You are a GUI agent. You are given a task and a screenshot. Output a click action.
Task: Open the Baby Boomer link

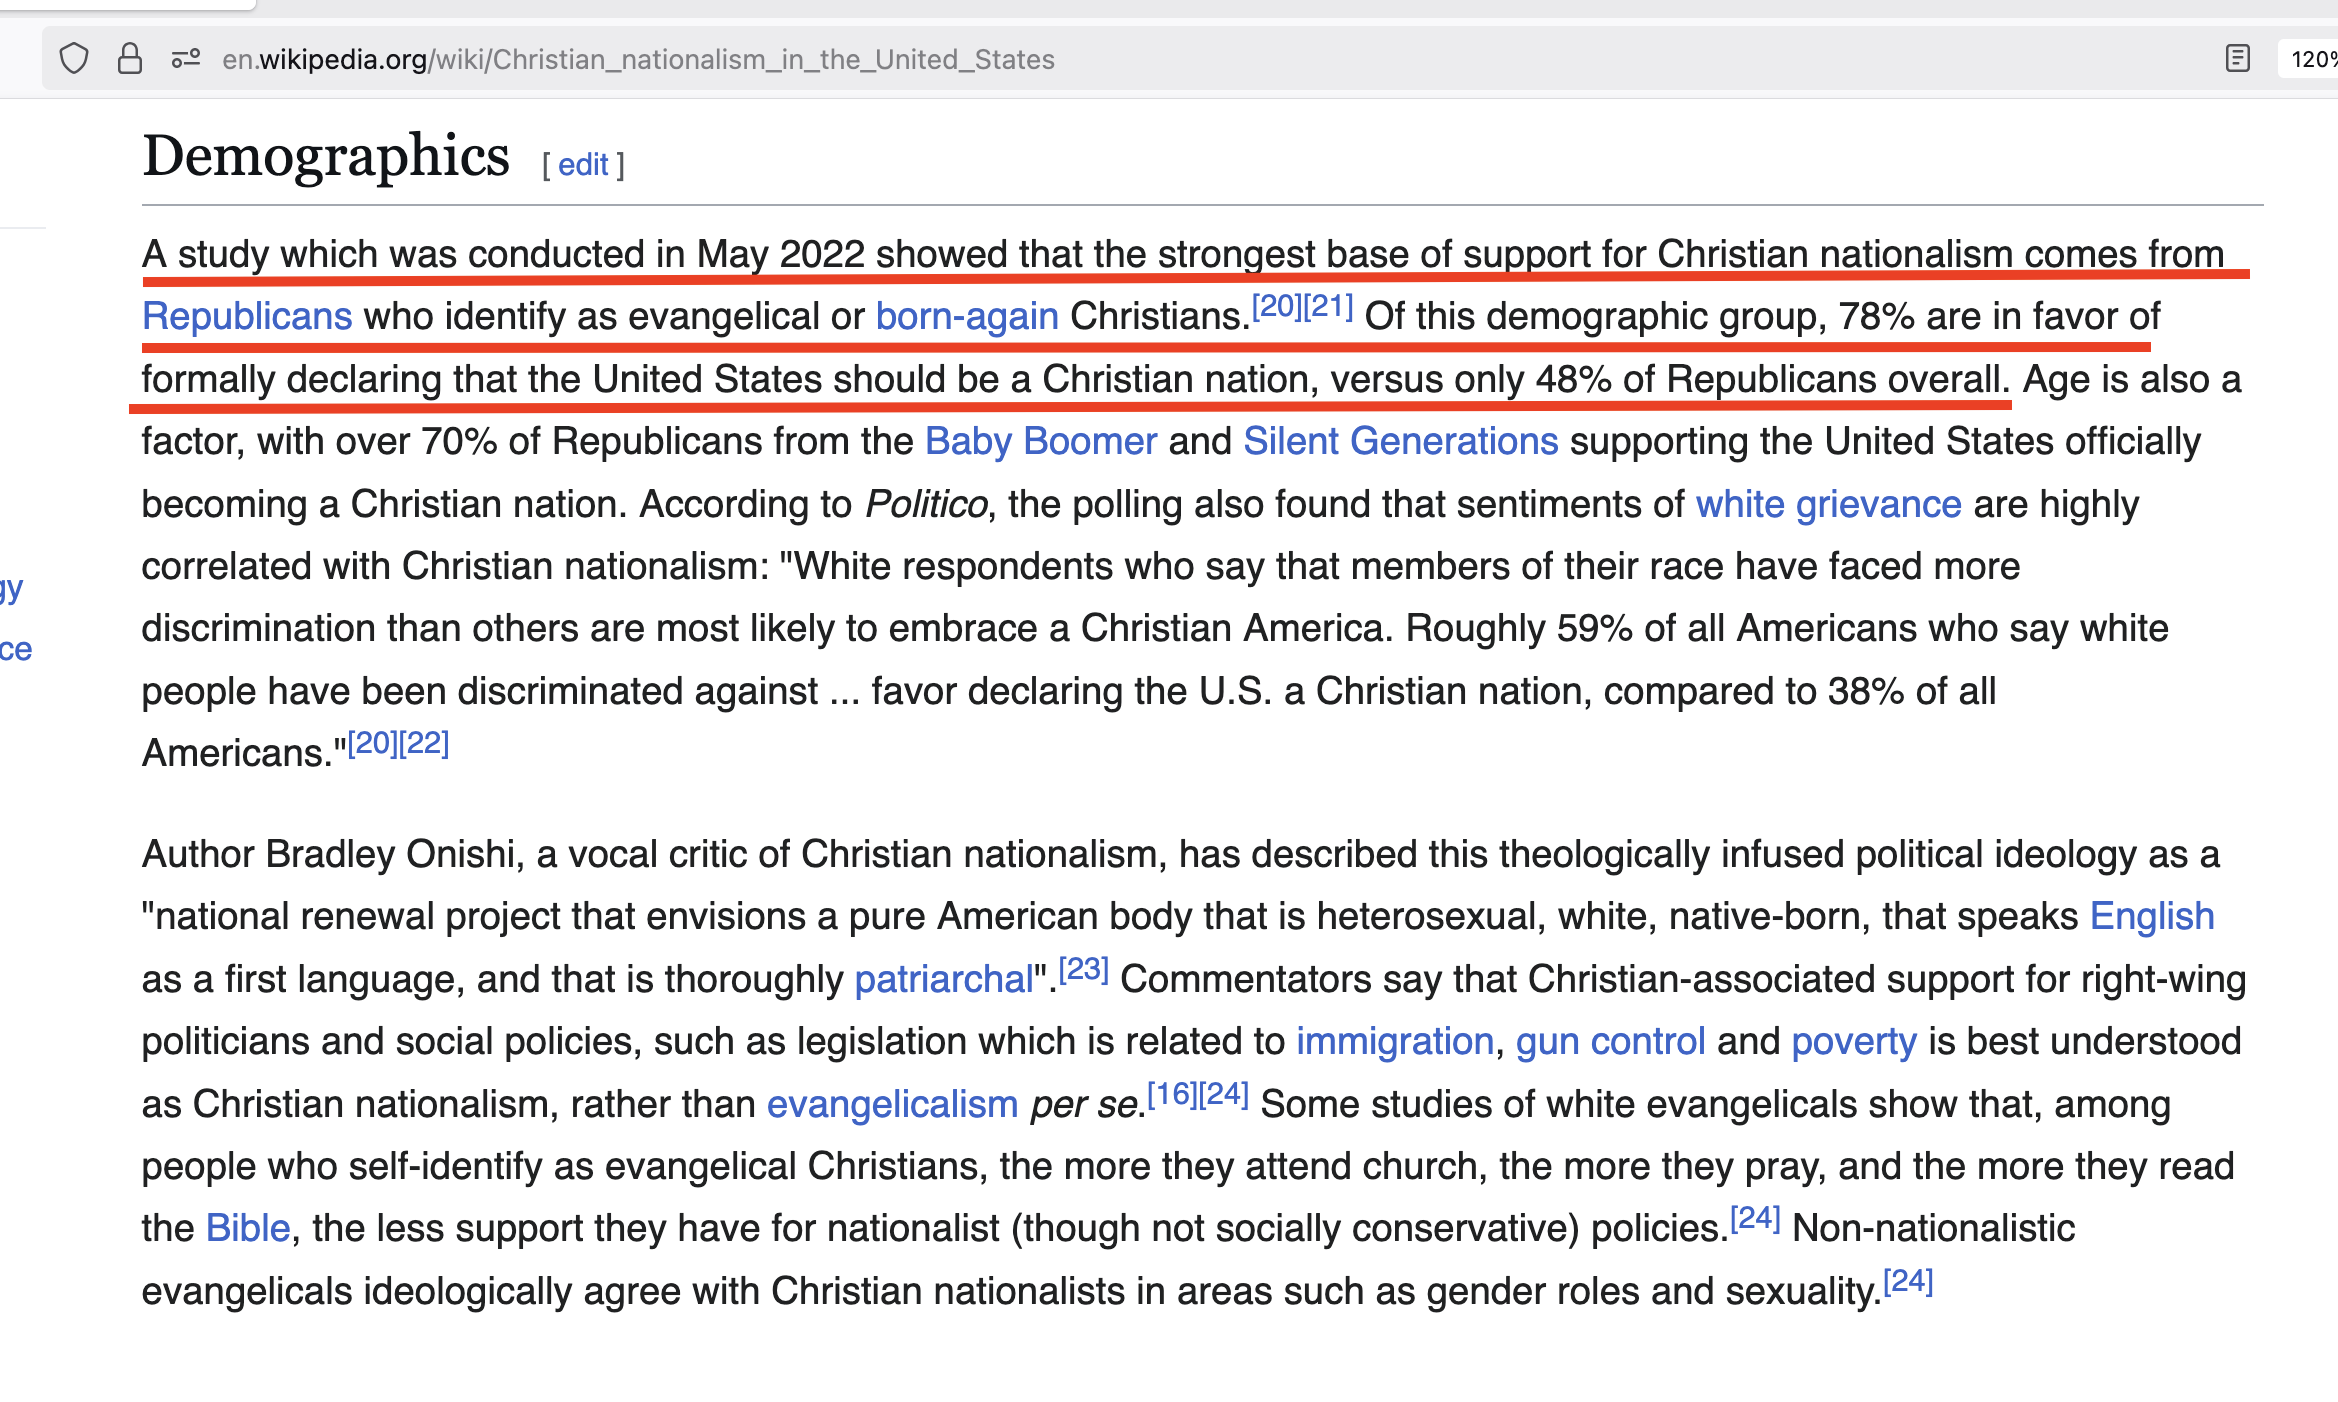[1040, 442]
